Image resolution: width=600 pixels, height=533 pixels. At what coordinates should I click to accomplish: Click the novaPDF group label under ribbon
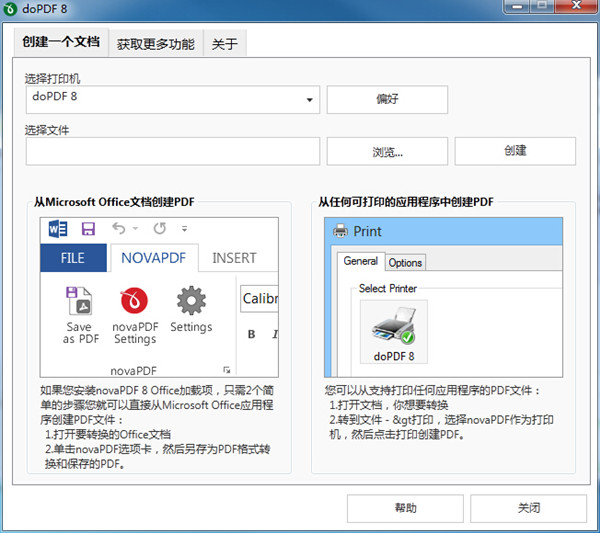(134, 370)
